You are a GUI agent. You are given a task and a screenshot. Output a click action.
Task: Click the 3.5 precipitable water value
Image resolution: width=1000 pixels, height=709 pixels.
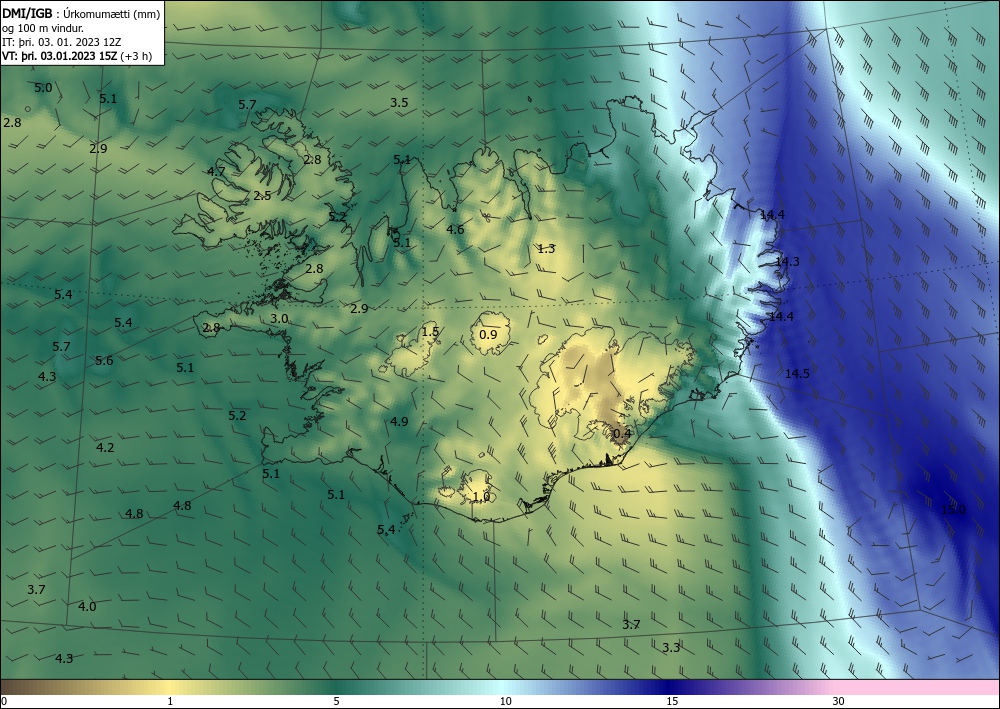pyautogui.click(x=399, y=103)
